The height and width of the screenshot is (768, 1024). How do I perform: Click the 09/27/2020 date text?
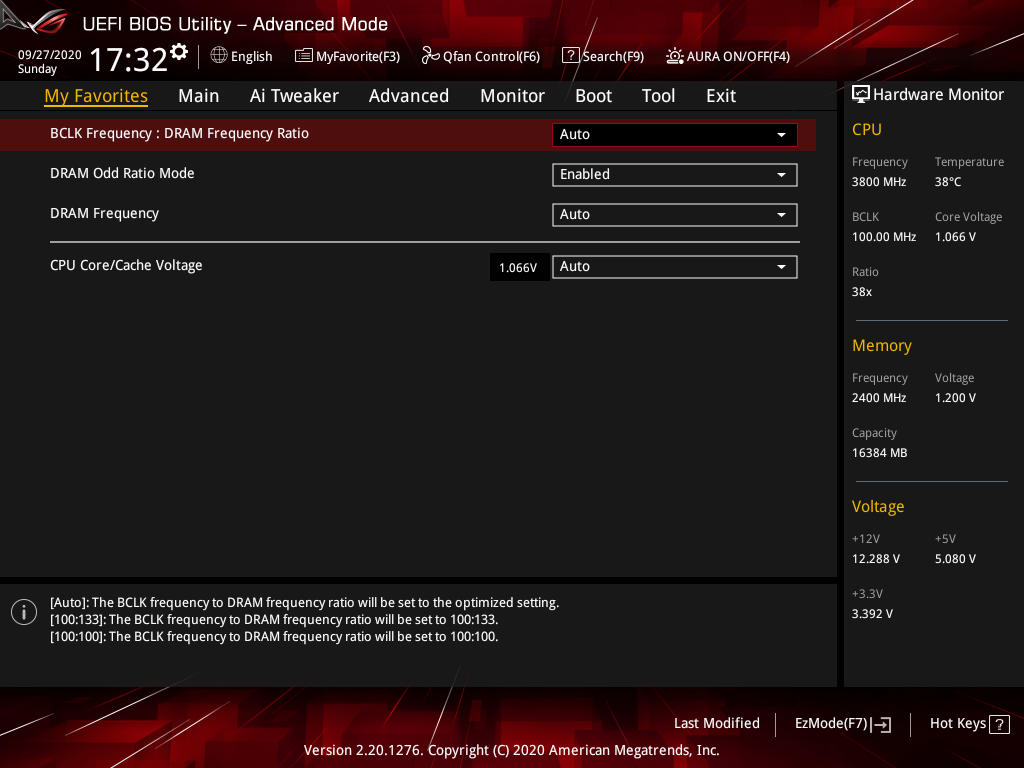(x=50, y=55)
